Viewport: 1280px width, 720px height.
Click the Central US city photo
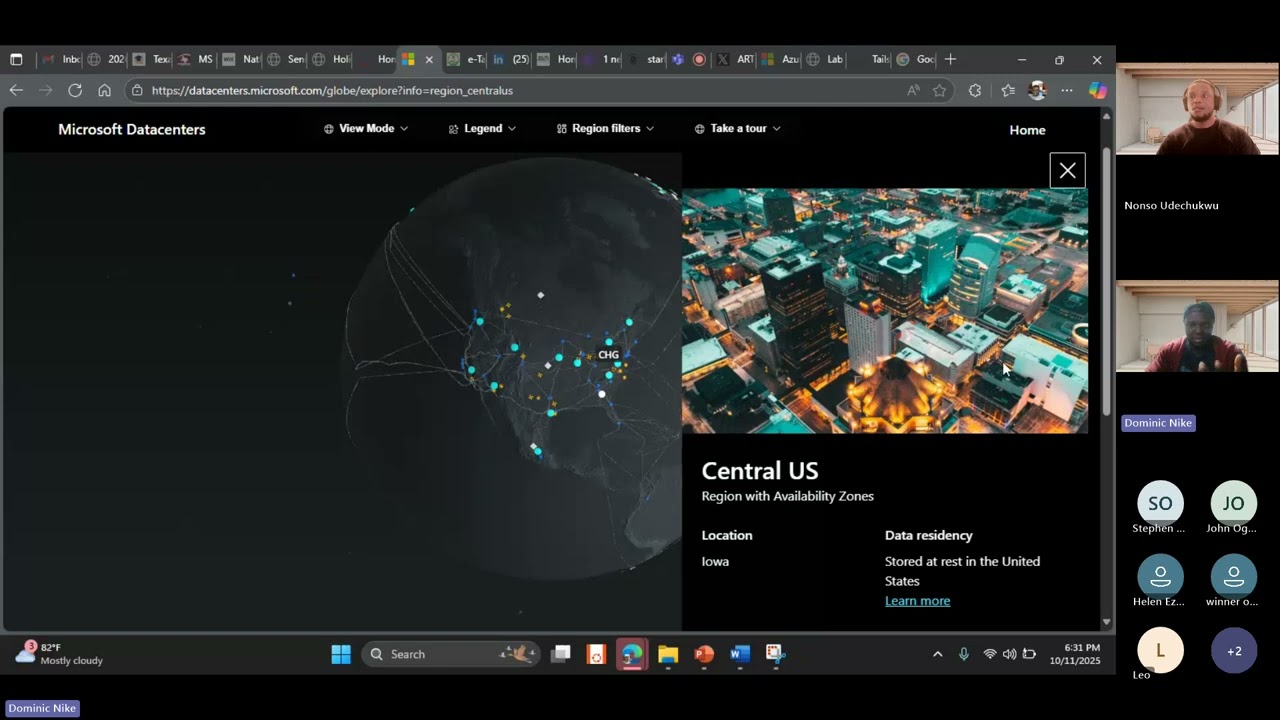pyautogui.click(x=885, y=311)
